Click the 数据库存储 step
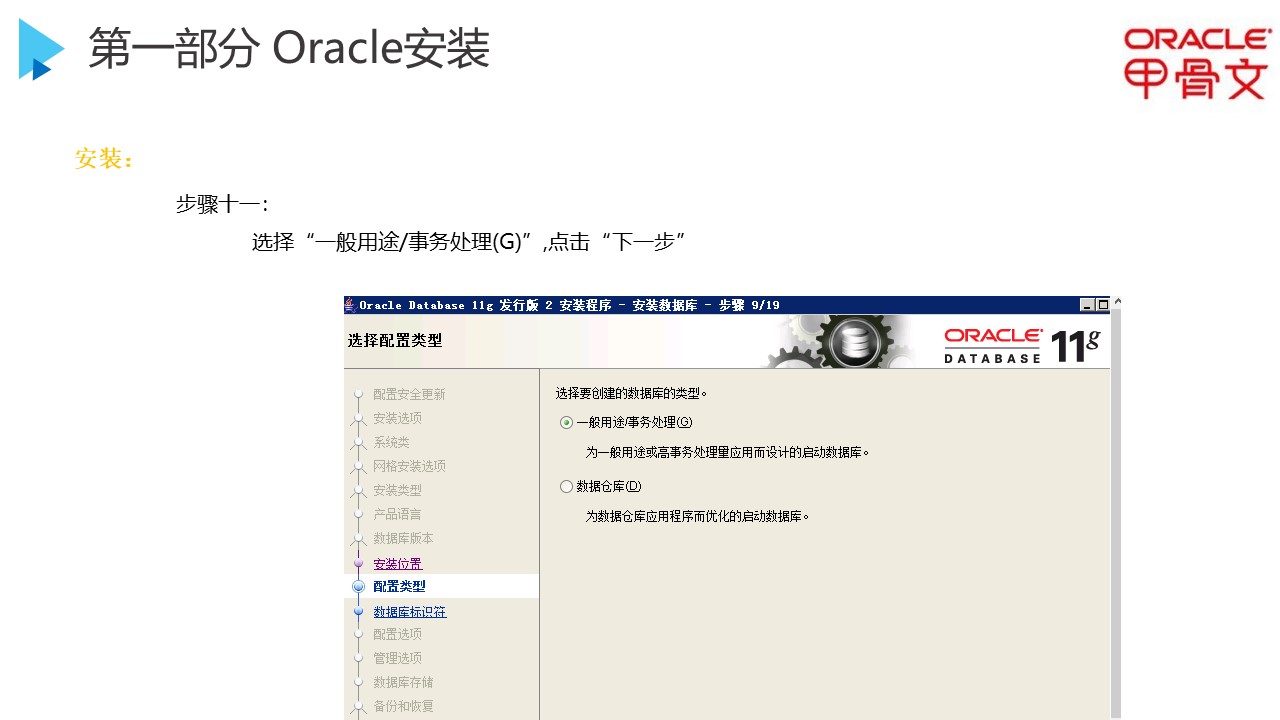This screenshot has height=720, width=1280. tap(403, 682)
